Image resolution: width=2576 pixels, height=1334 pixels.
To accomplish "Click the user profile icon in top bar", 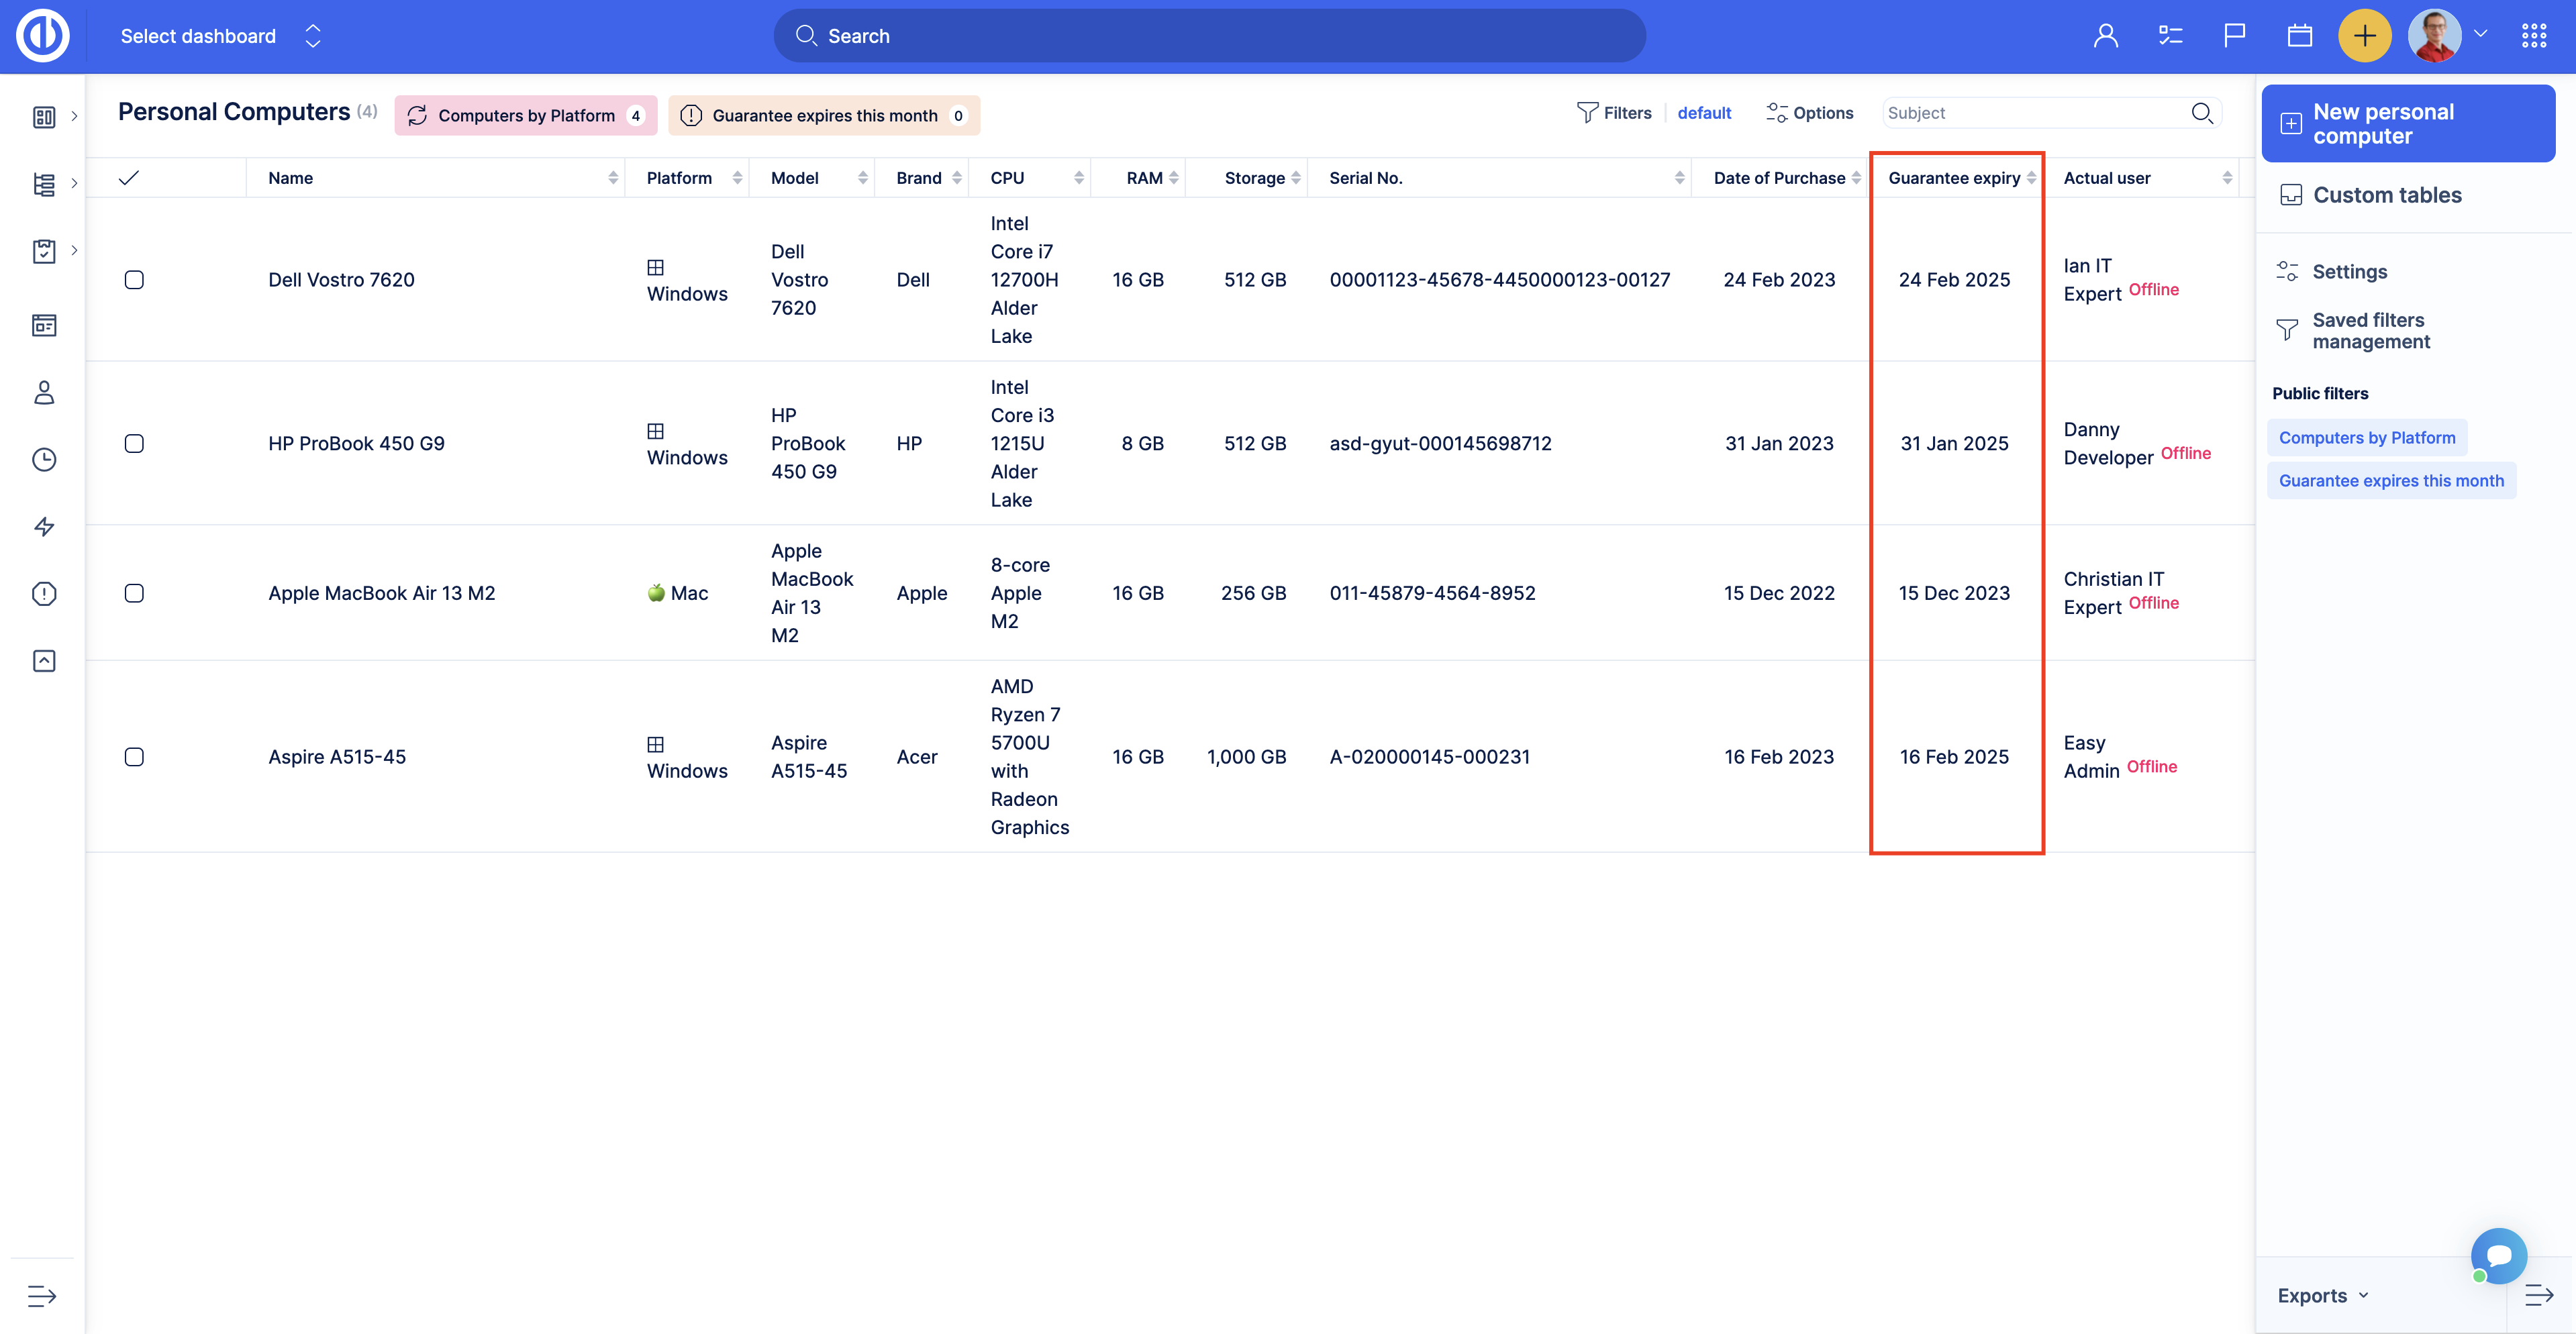I will [2105, 36].
